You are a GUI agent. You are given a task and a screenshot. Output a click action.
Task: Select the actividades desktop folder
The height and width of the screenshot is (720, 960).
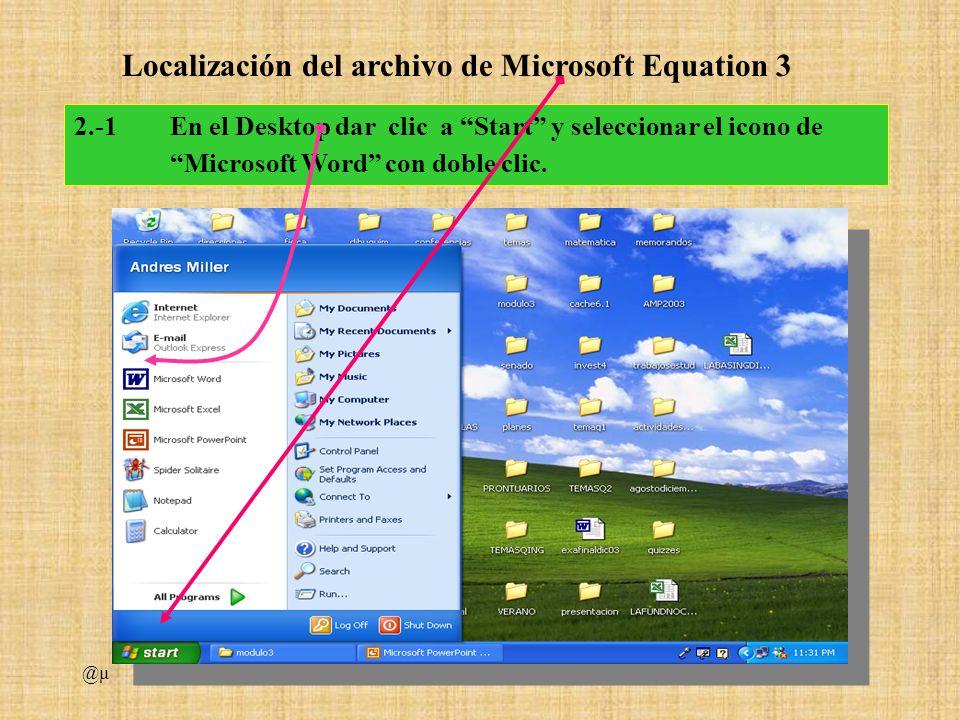[x=664, y=414]
